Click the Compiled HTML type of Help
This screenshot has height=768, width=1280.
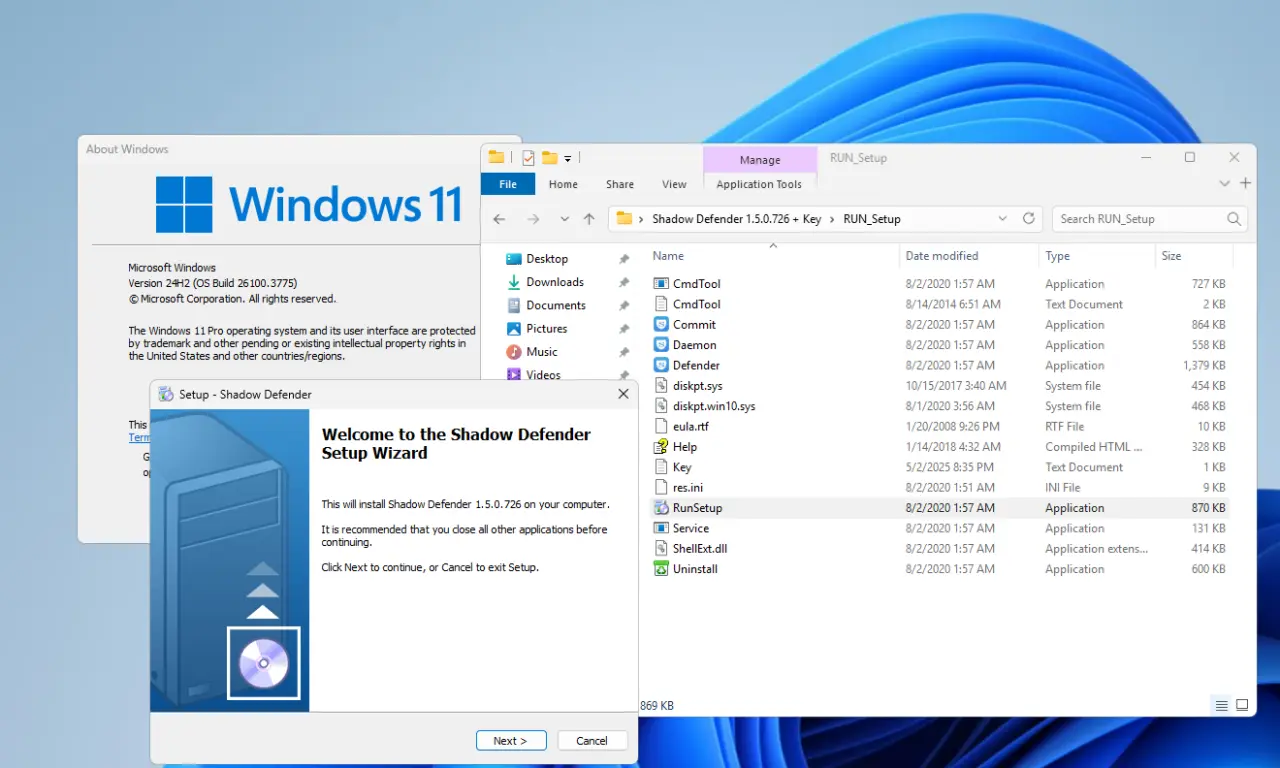click(x=1094, y=447)
